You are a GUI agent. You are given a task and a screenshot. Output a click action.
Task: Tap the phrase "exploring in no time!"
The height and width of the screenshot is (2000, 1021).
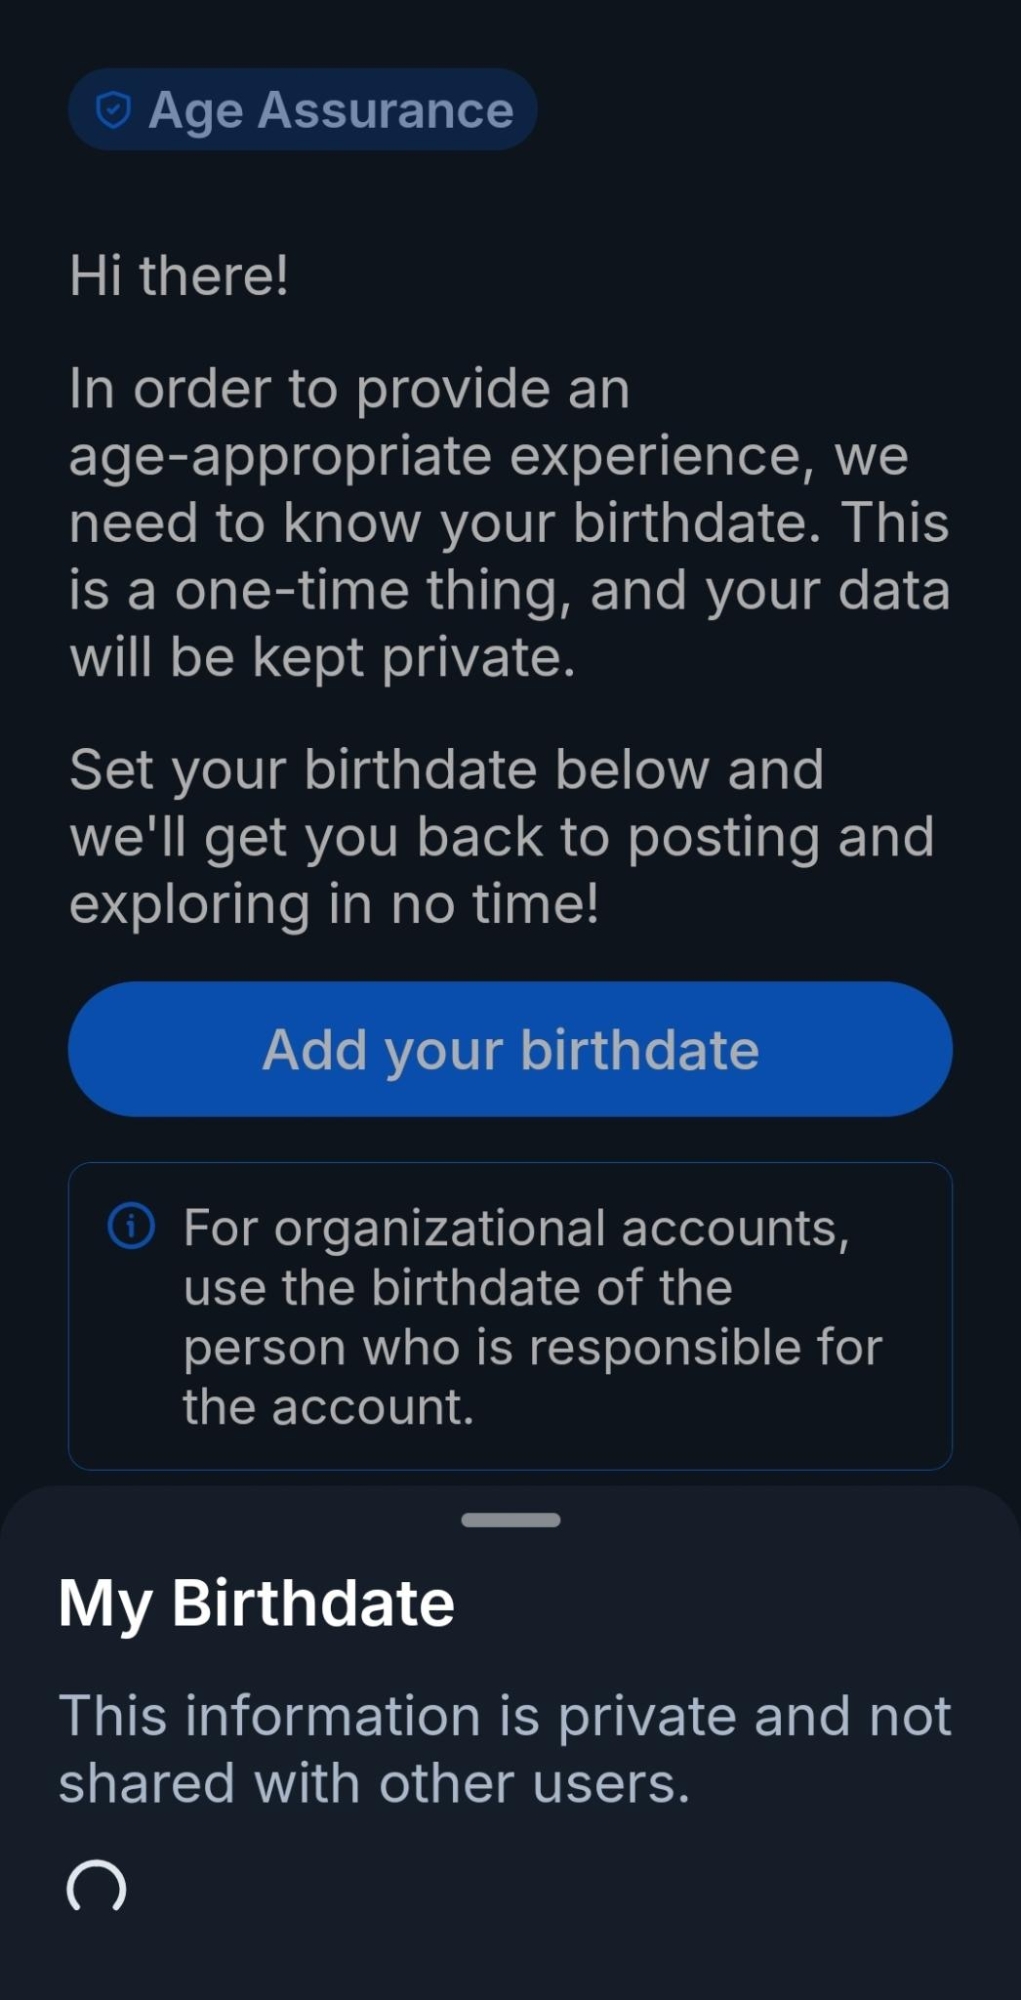click(x=334, y=904)
